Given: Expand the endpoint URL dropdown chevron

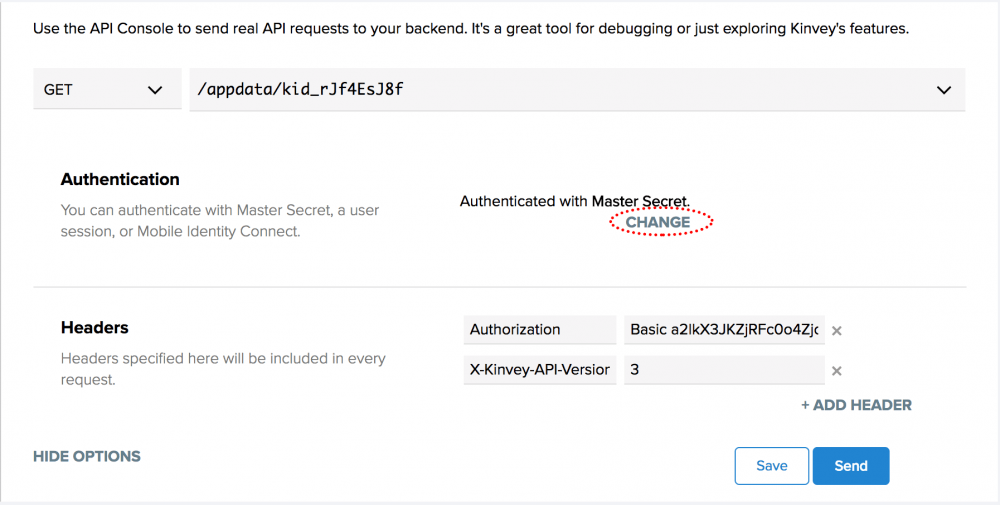Looking at the screenshot, I should (943, 90).
